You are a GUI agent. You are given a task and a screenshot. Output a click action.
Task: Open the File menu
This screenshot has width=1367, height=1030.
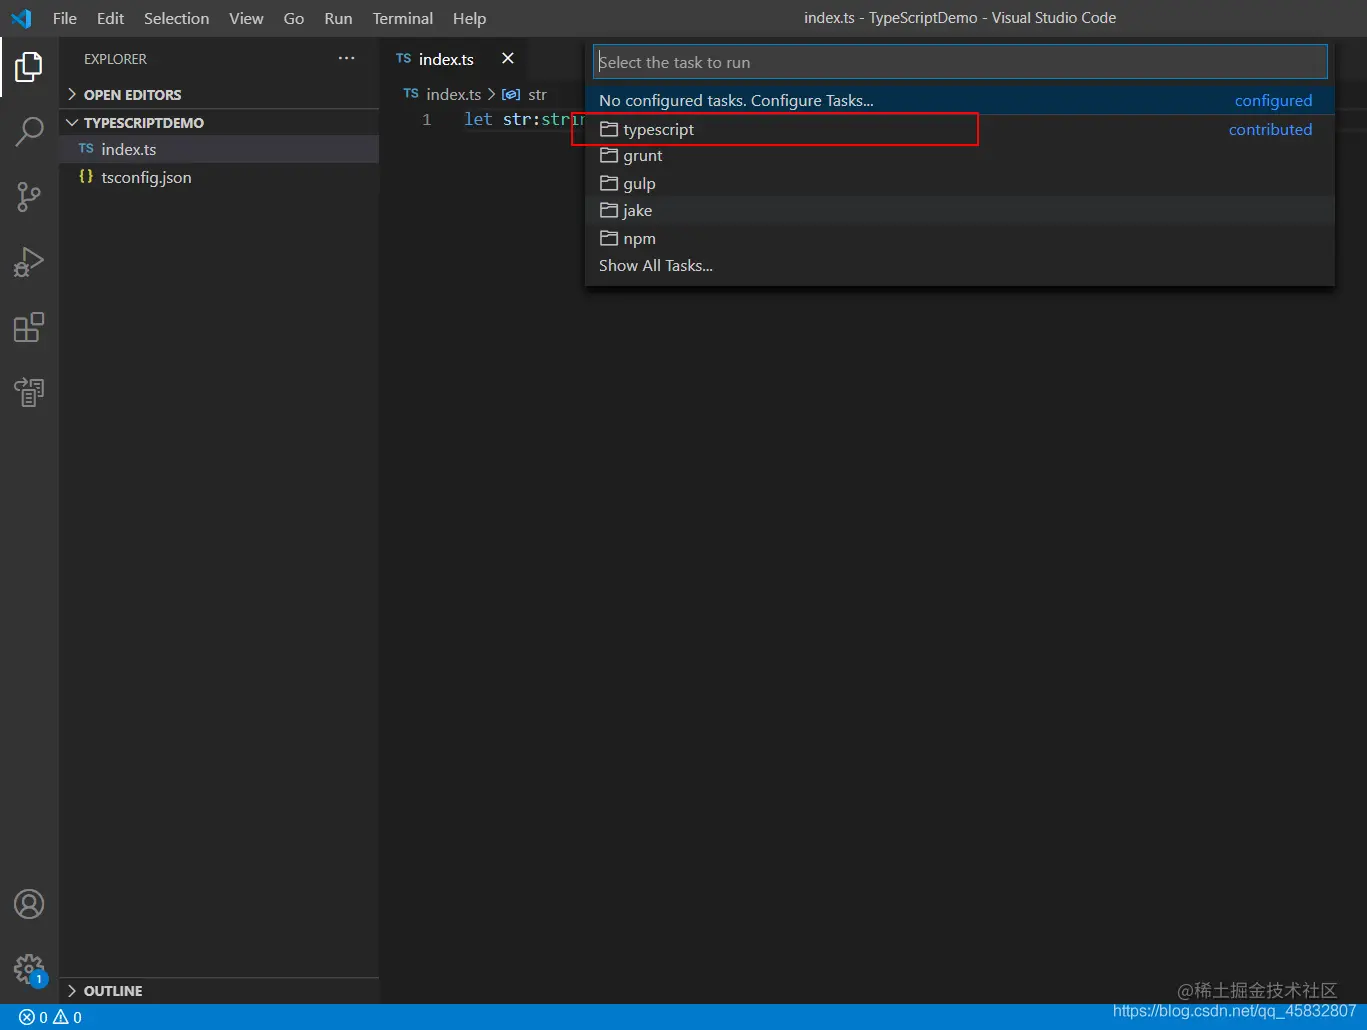coord(65,18)
